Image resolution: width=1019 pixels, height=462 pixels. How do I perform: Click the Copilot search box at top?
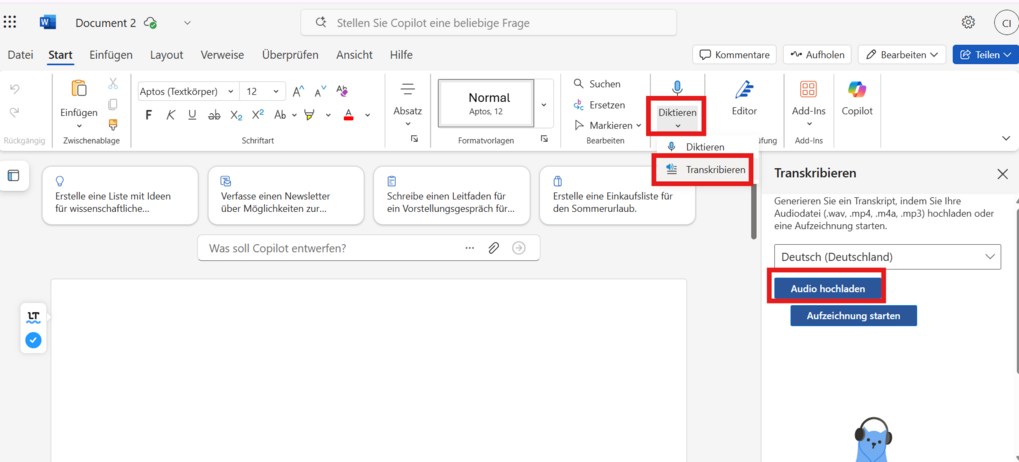point(489,23)
